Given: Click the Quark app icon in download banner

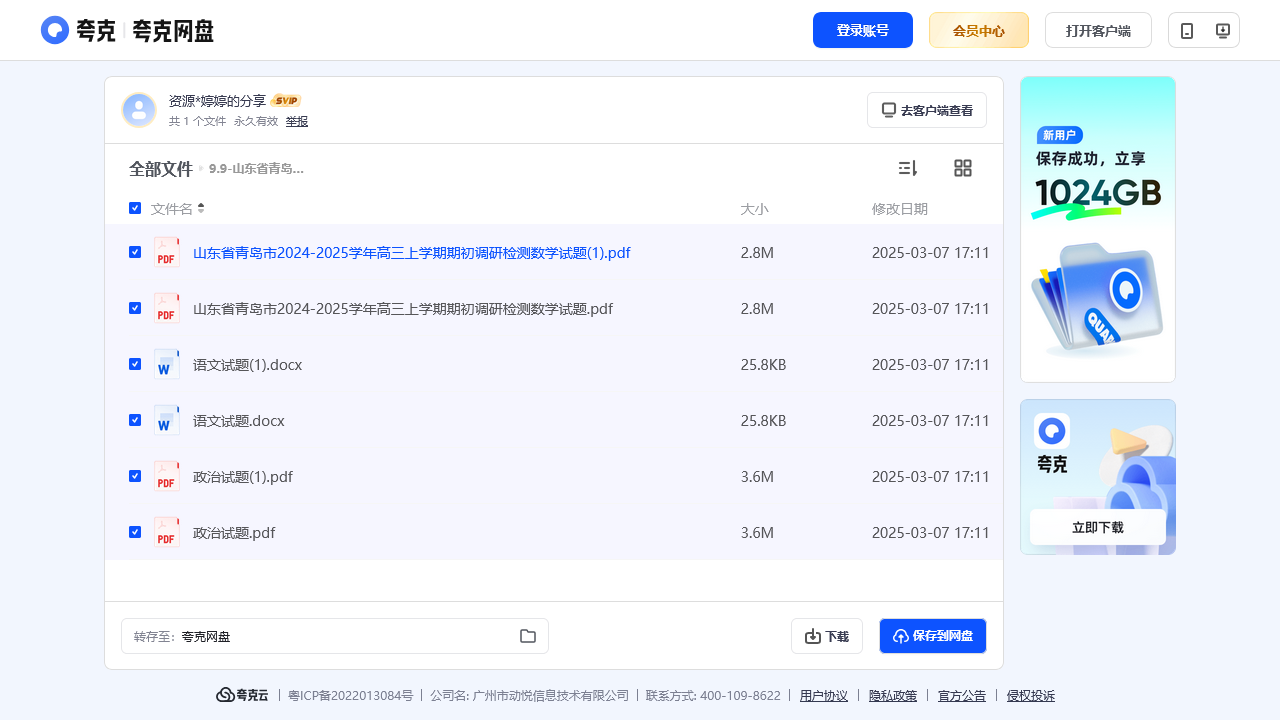Looking at the screenshot, I should point(1052,431).
